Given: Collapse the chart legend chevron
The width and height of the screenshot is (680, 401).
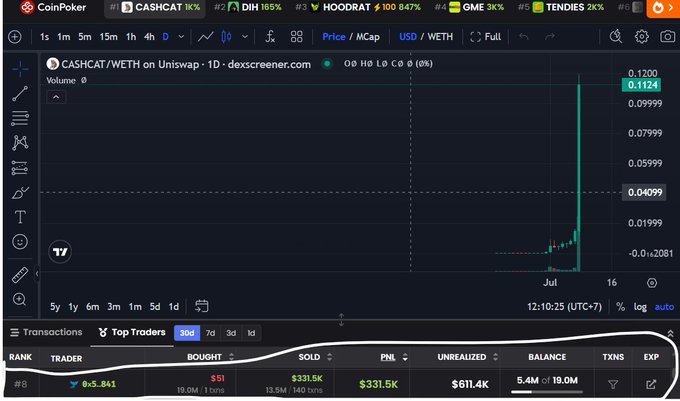Looking at the screenshot, I should [x=56, y=97].
